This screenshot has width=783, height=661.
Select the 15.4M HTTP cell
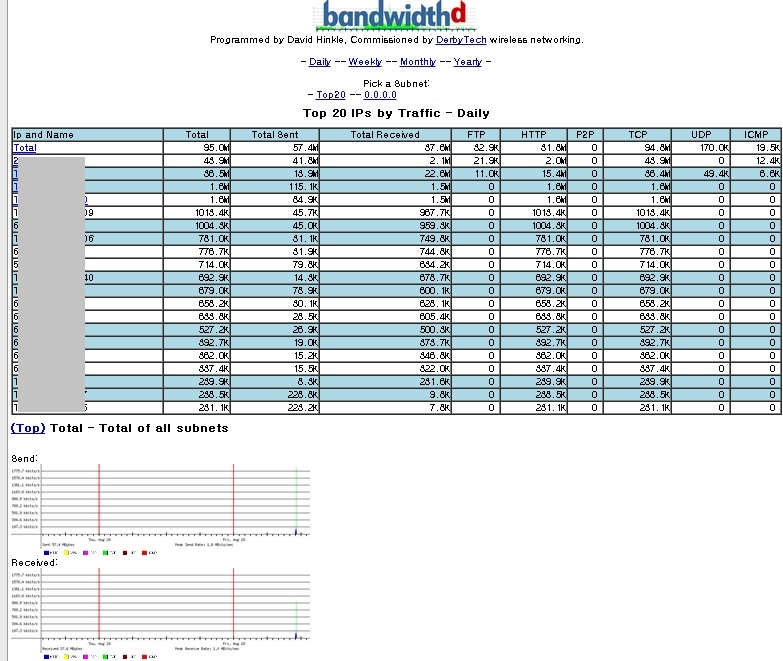534,174
